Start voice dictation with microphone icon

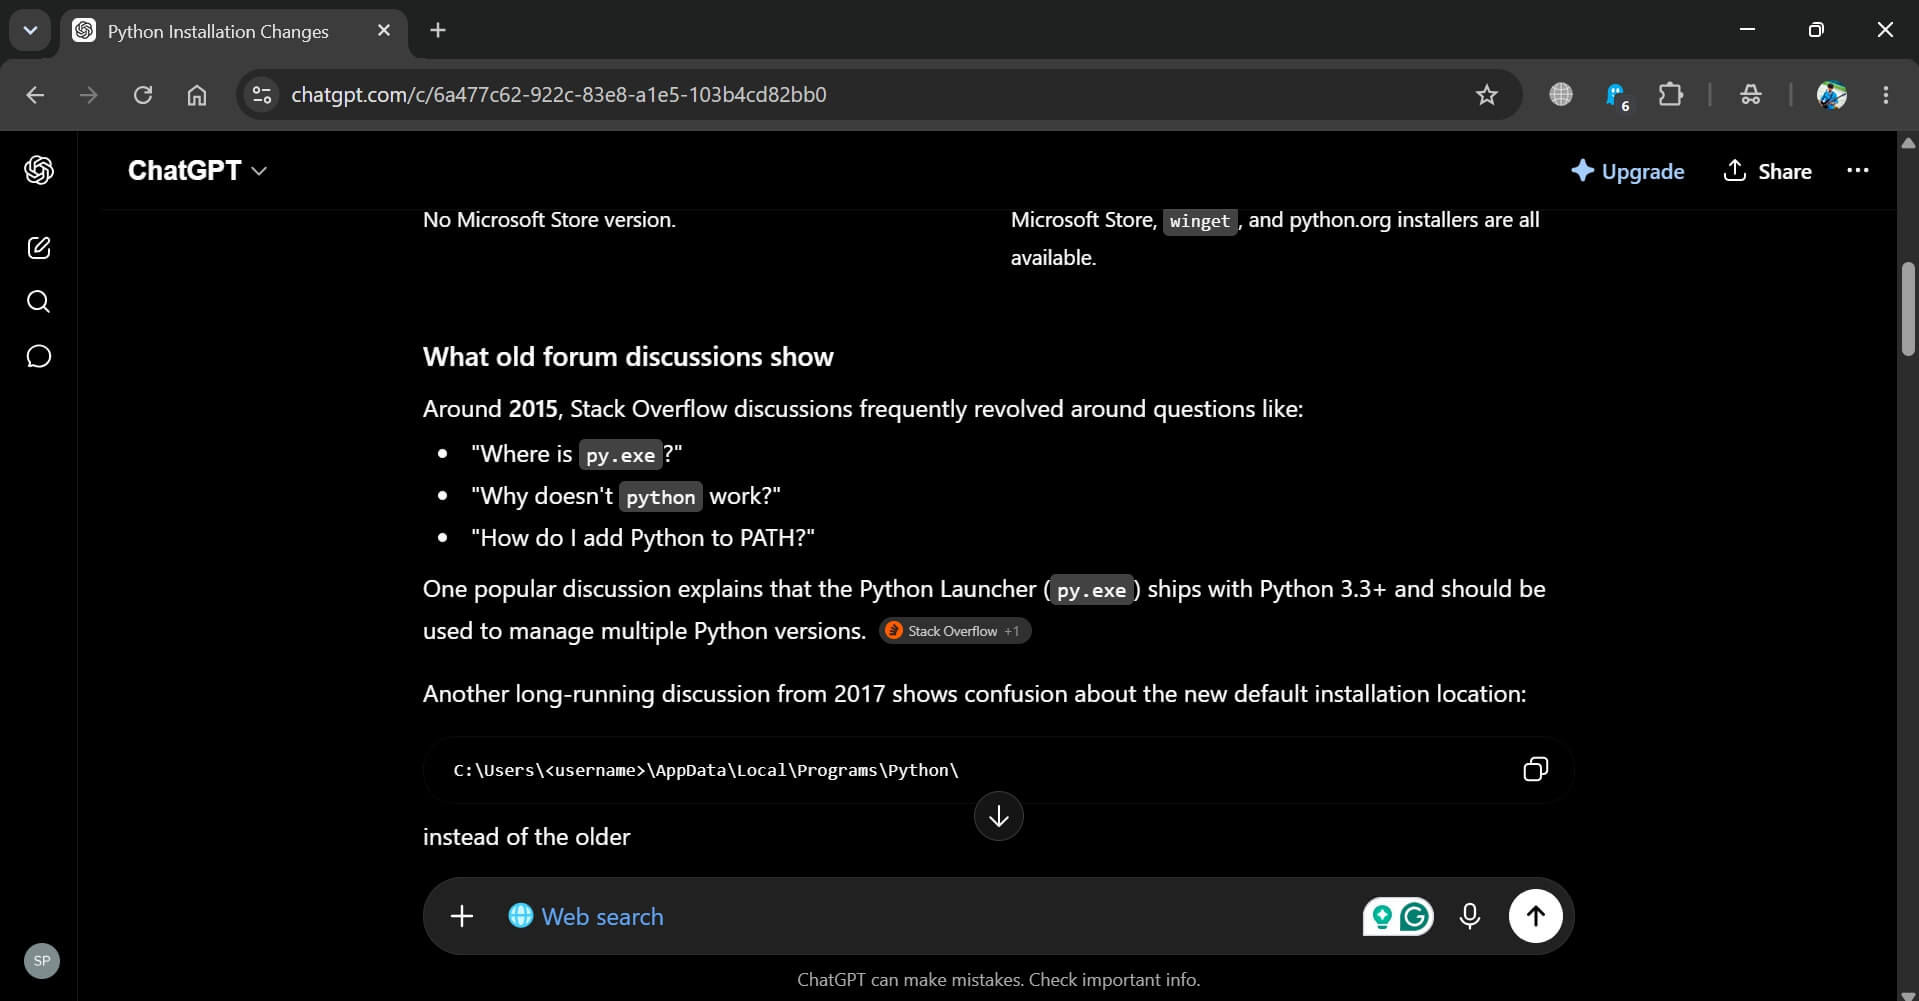pyautogui.click(x=1469, y=916)
